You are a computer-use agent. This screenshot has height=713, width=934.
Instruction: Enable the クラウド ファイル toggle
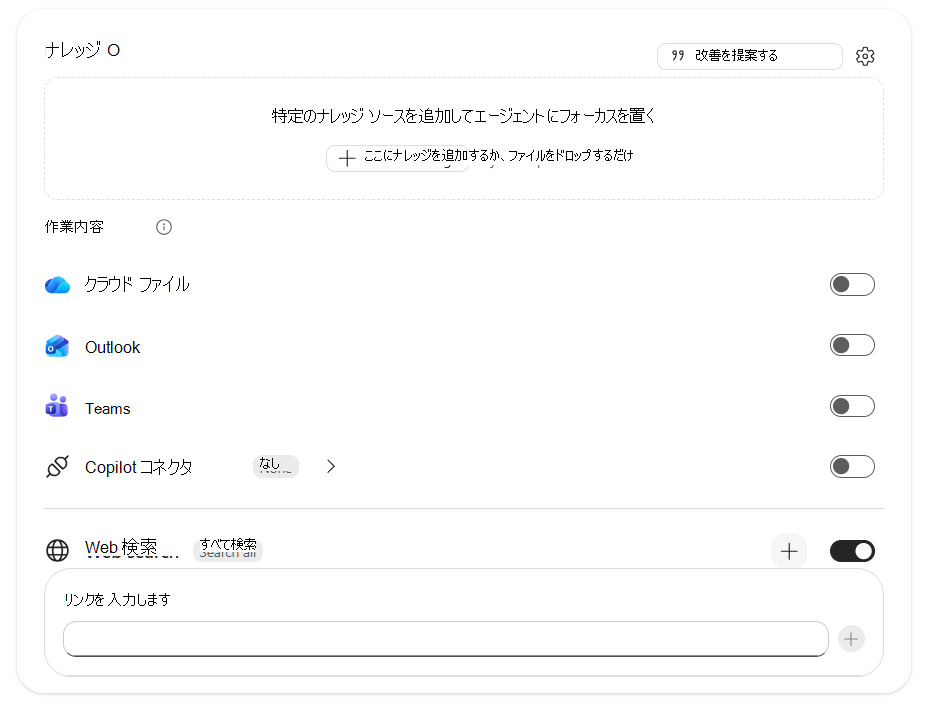[x=852, y=285]
